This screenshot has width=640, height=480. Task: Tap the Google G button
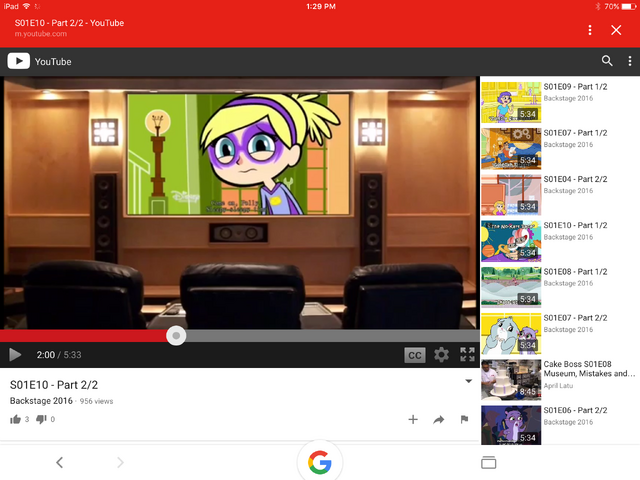pyautogui.click(x=320, y=462)
